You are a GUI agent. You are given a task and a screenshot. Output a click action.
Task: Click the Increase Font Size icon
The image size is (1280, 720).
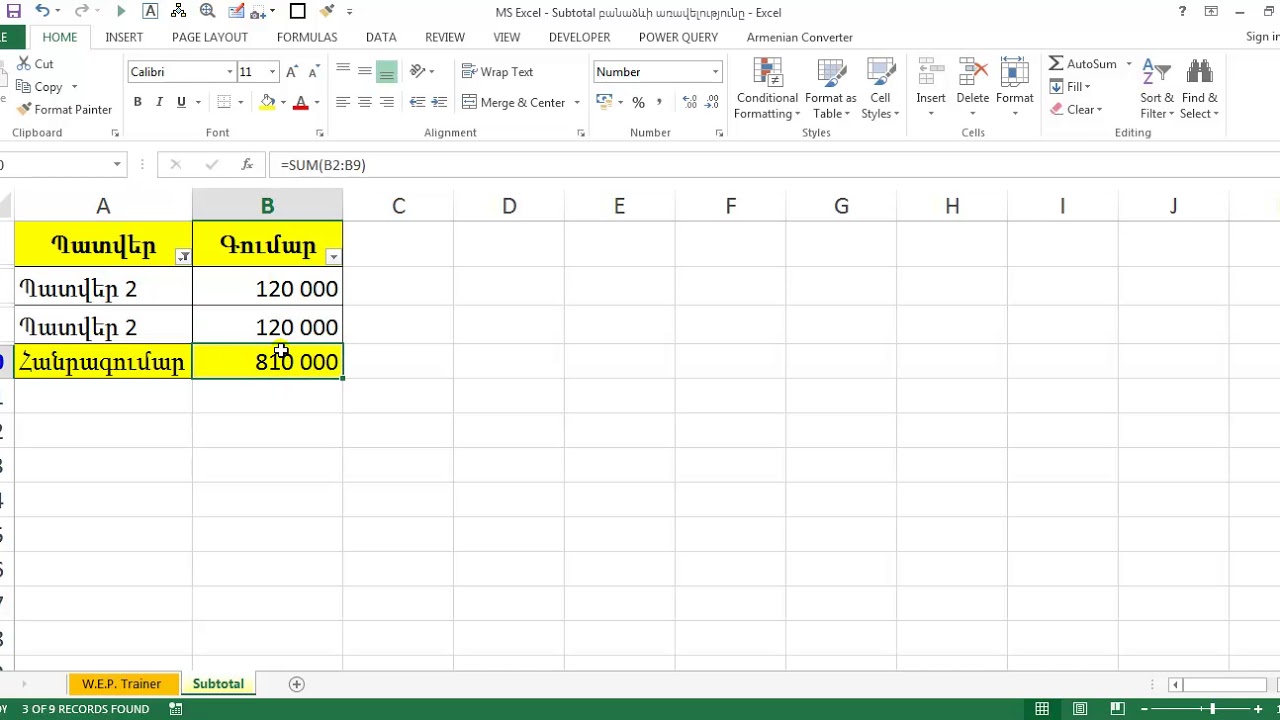point(292,72)
